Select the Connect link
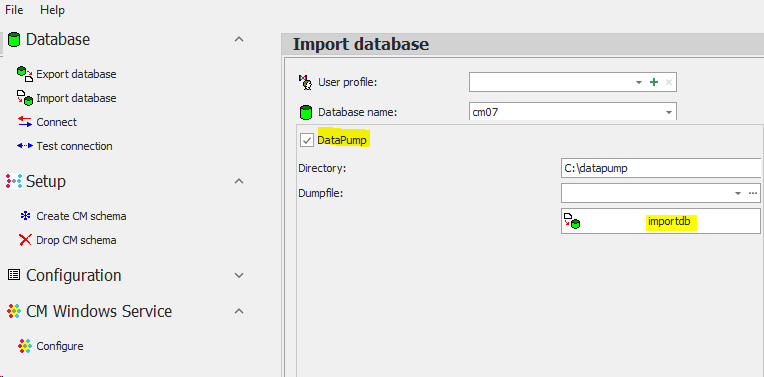764x377 pixels. click(x=57, y=122)
